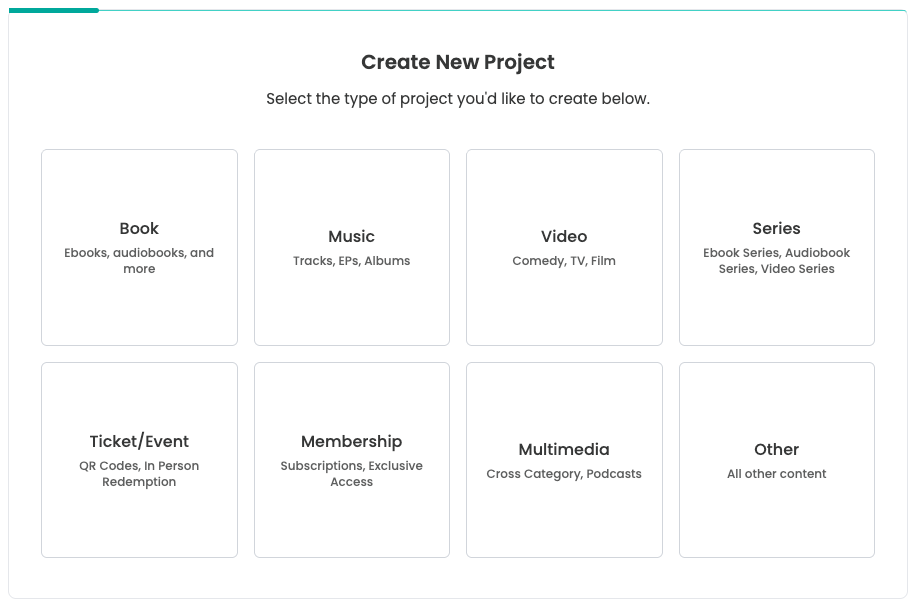Choose Other for all other content
921x608 pixels.
[776, 458]
